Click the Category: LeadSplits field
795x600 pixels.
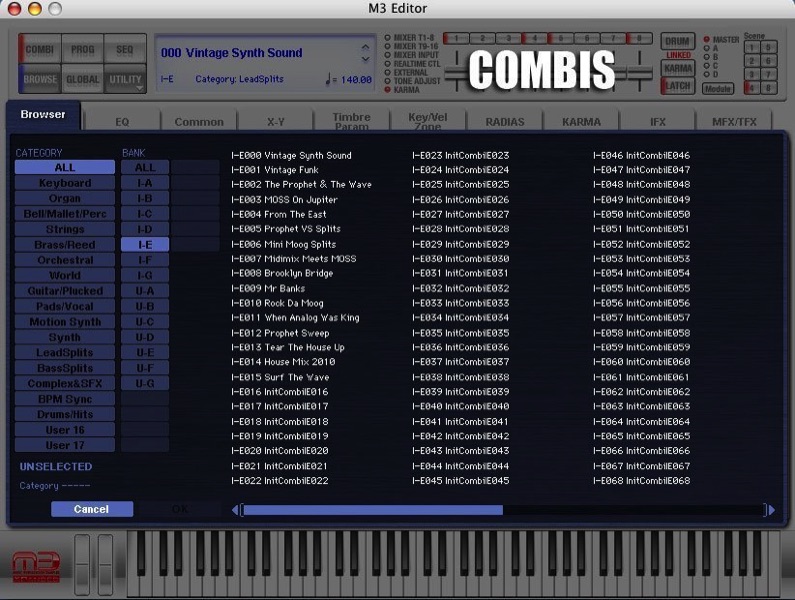(239, 79)
